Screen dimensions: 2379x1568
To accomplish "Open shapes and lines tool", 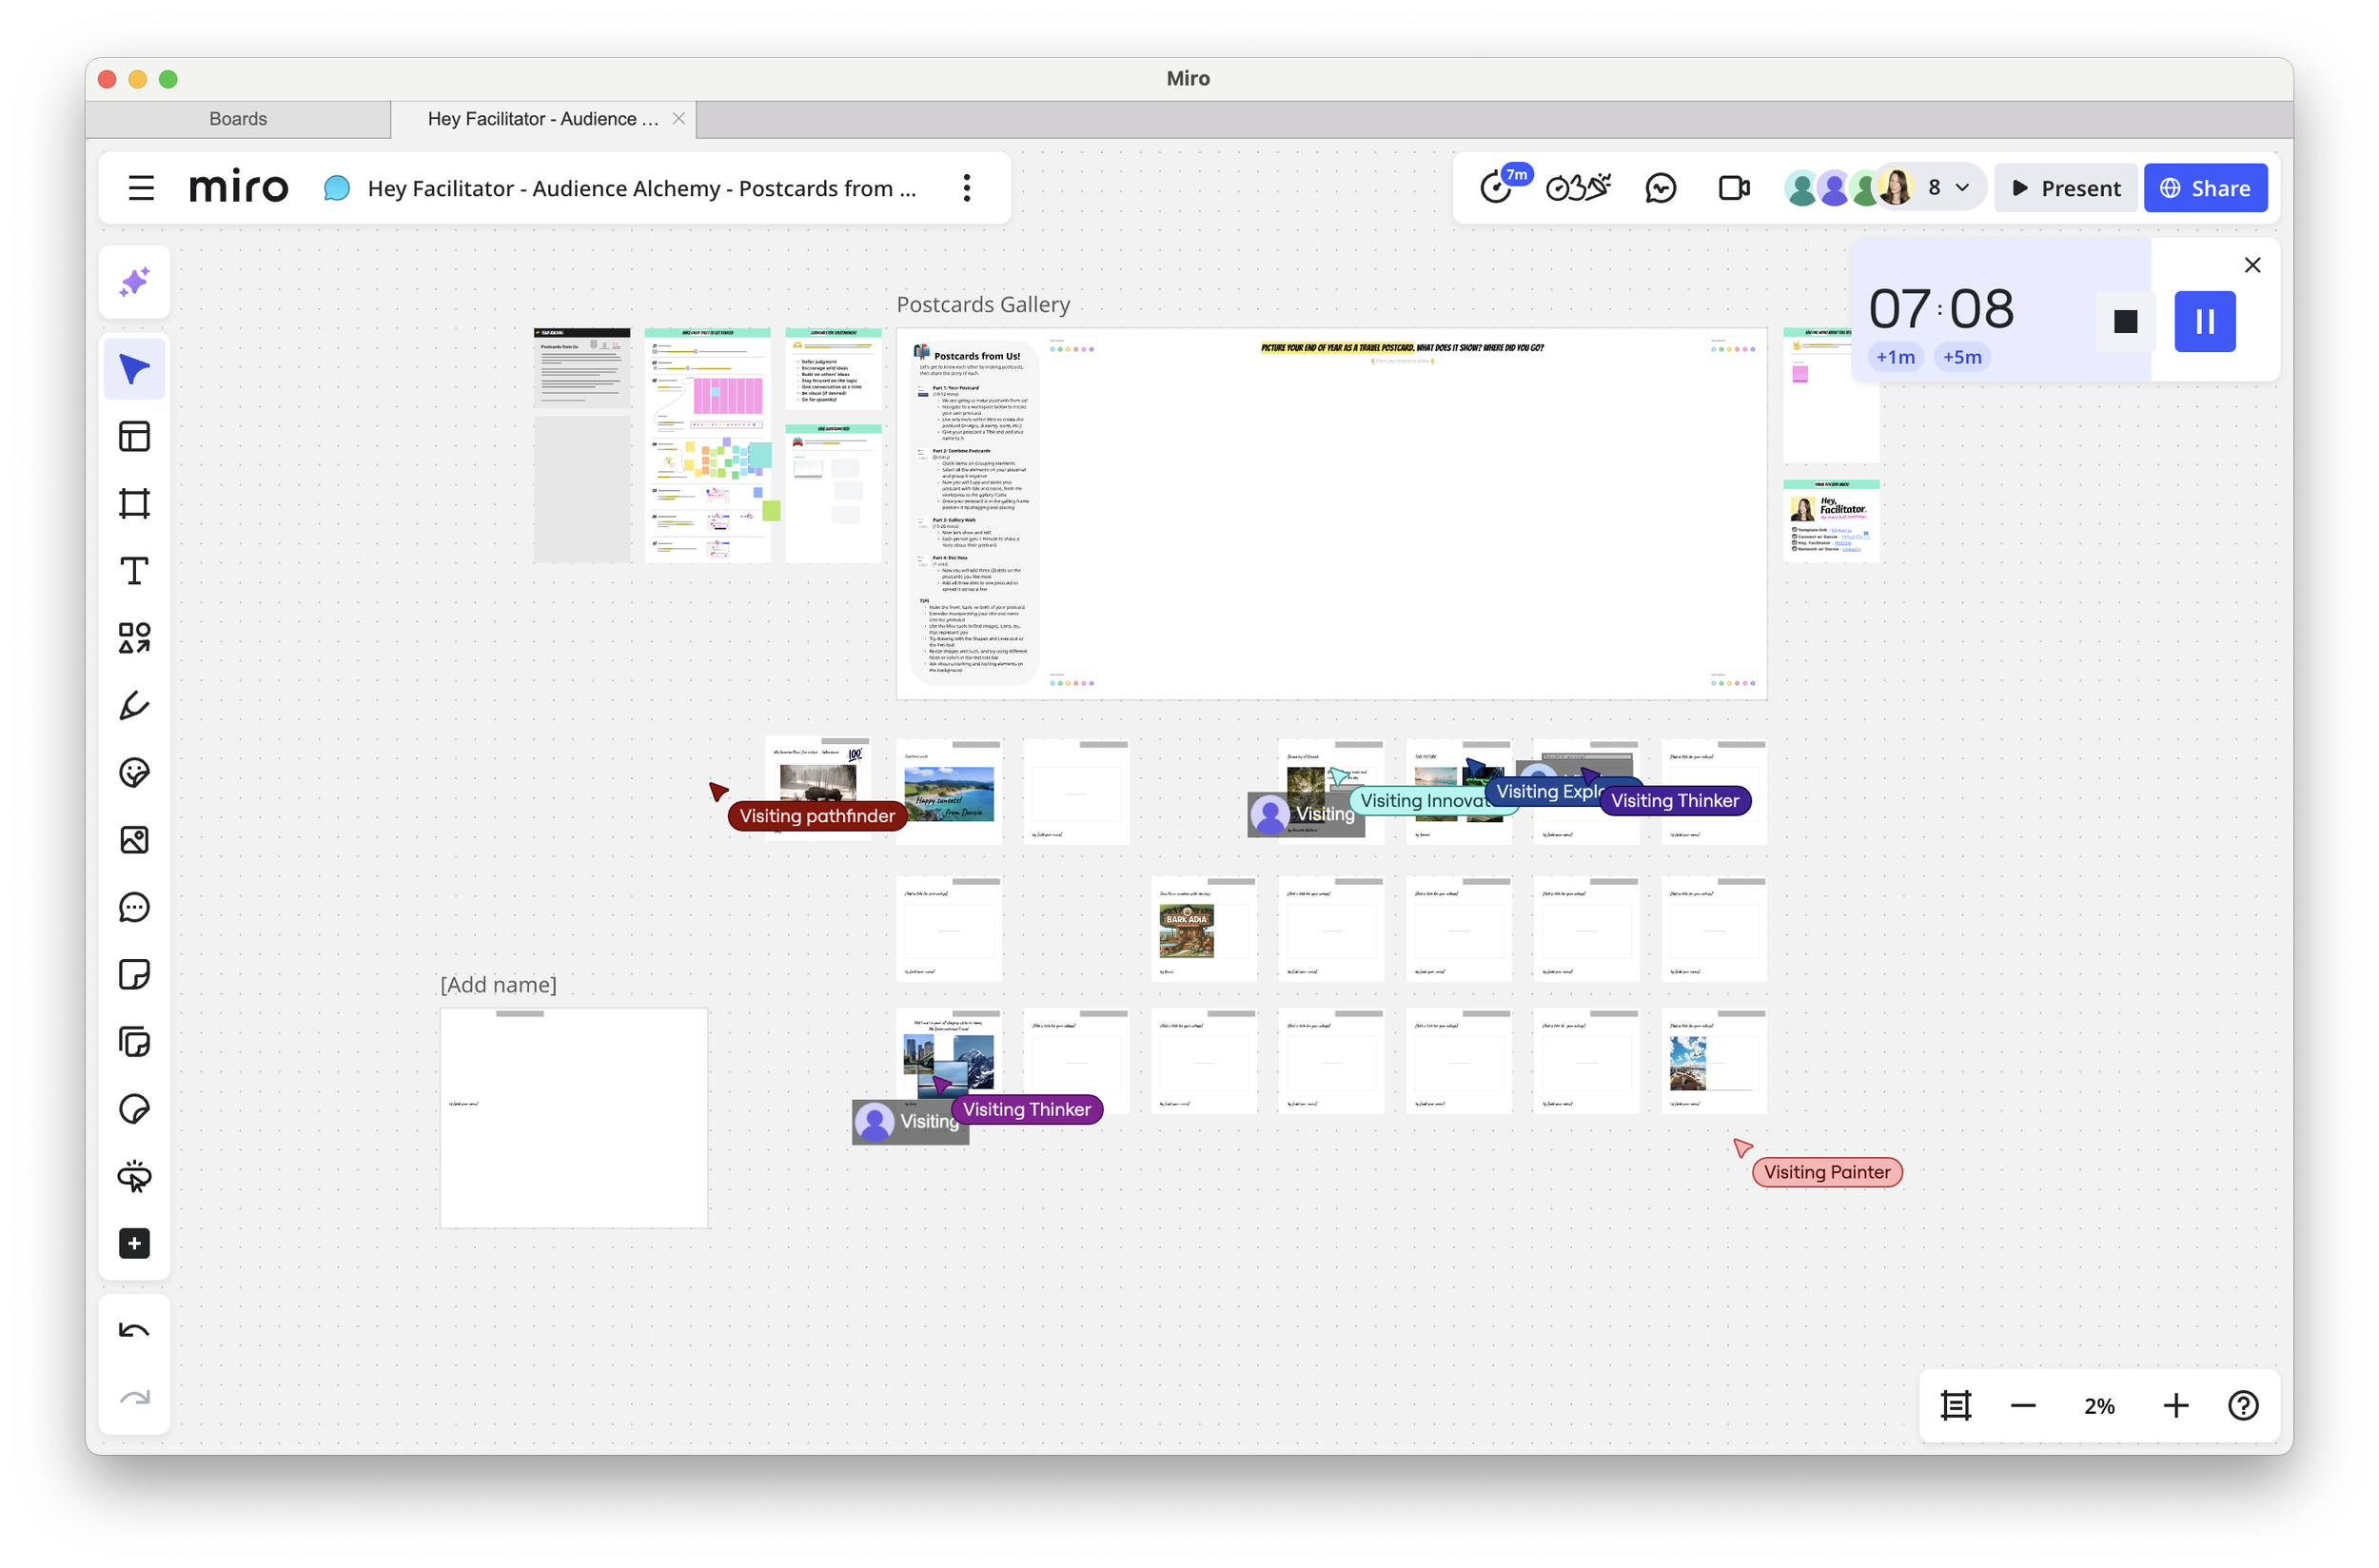I will coord(134,638).
